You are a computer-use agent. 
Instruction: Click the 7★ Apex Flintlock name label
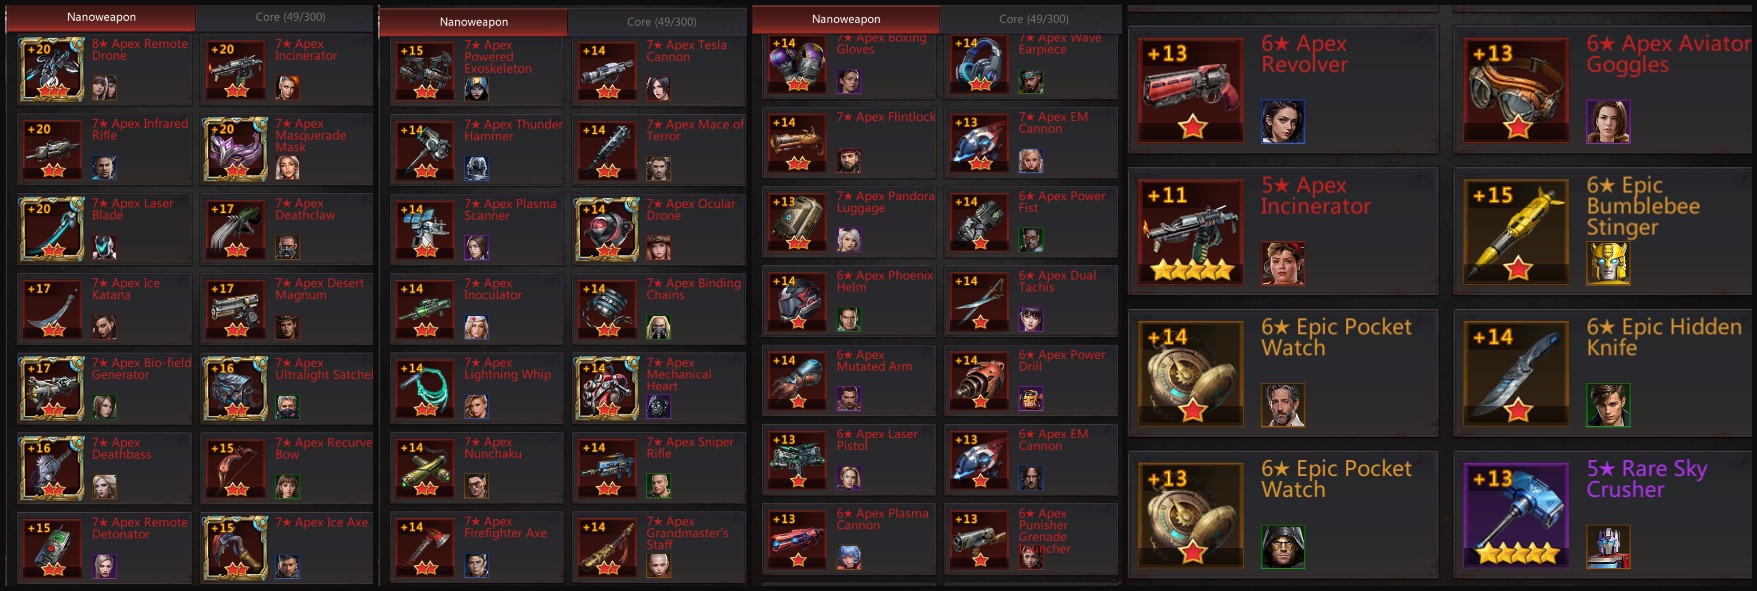click(886, 117)
